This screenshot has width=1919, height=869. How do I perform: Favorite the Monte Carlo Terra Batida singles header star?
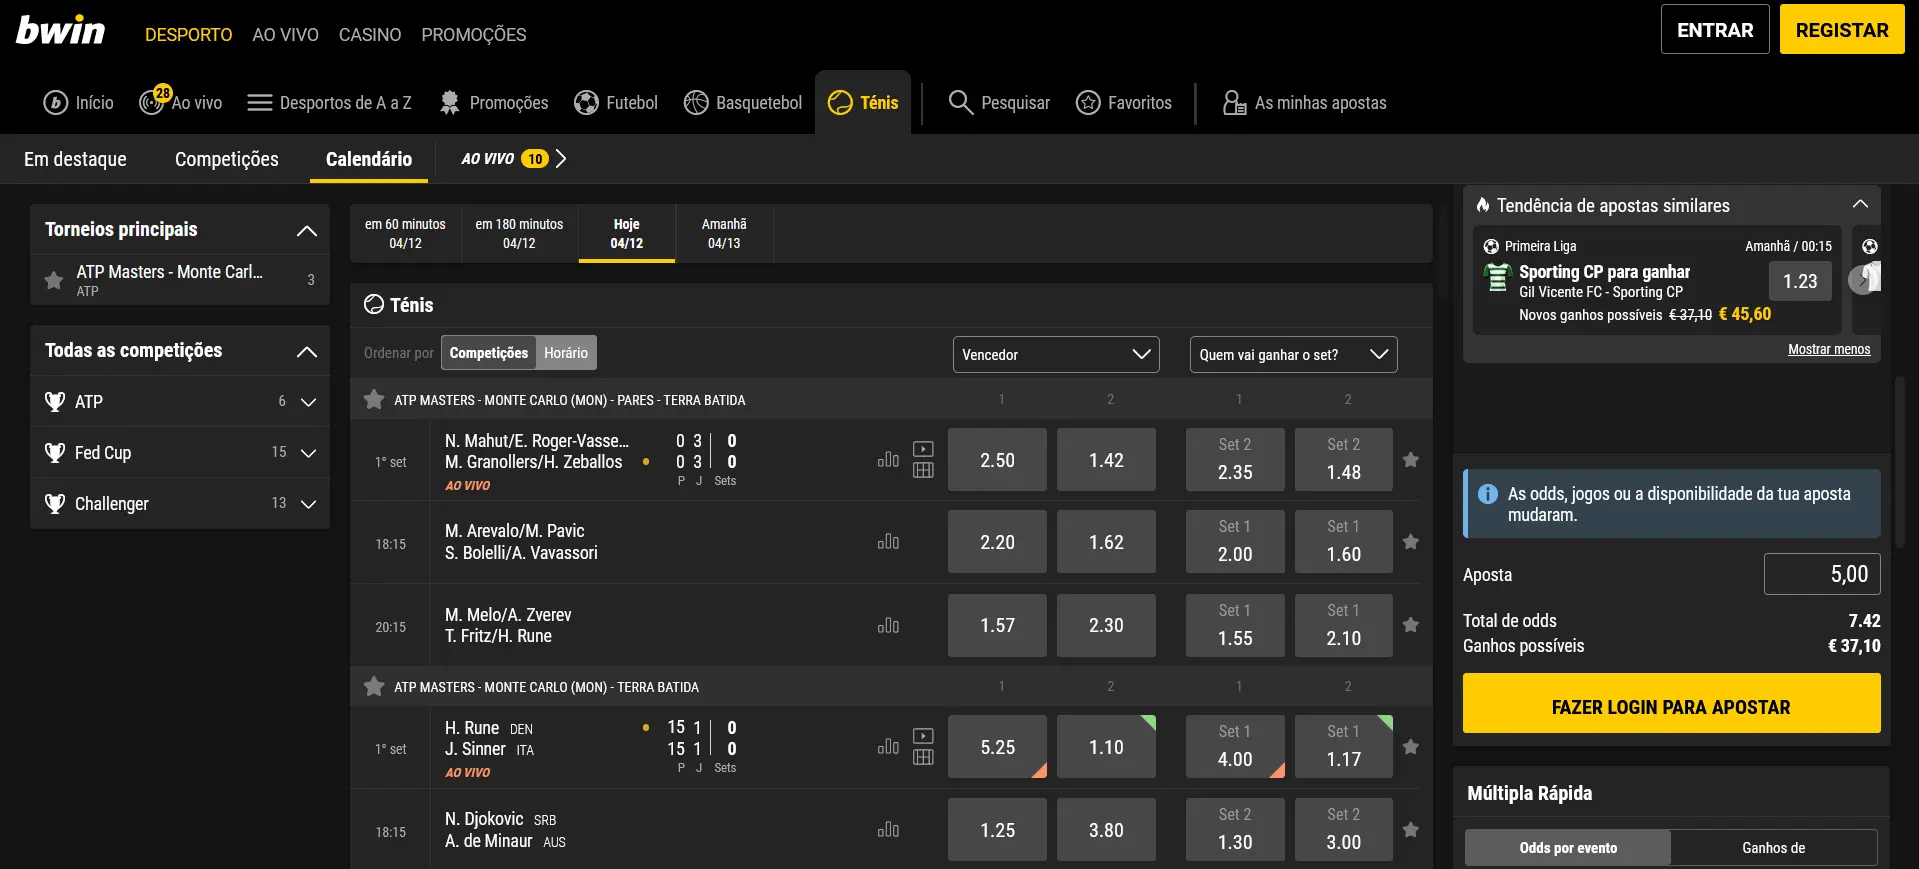pos(374,687)
